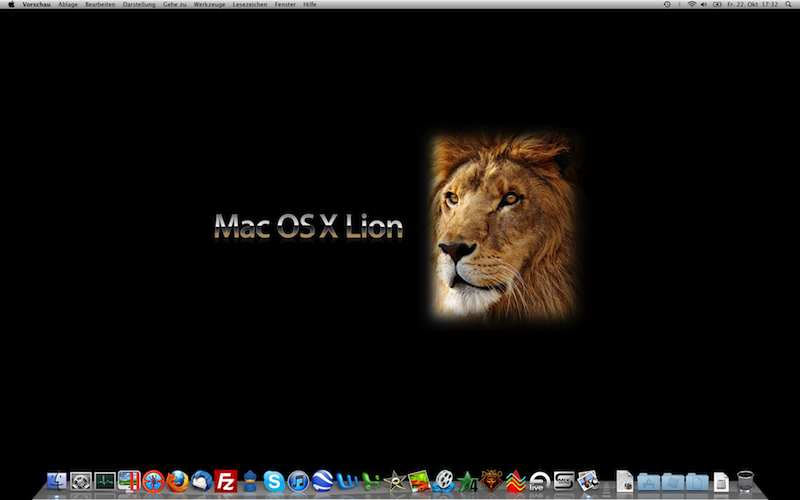This screenshot has width=800, height=500.
Task: Open Activity Monitor in the dock
Action: pyautogui.click(x=105, y=482)
